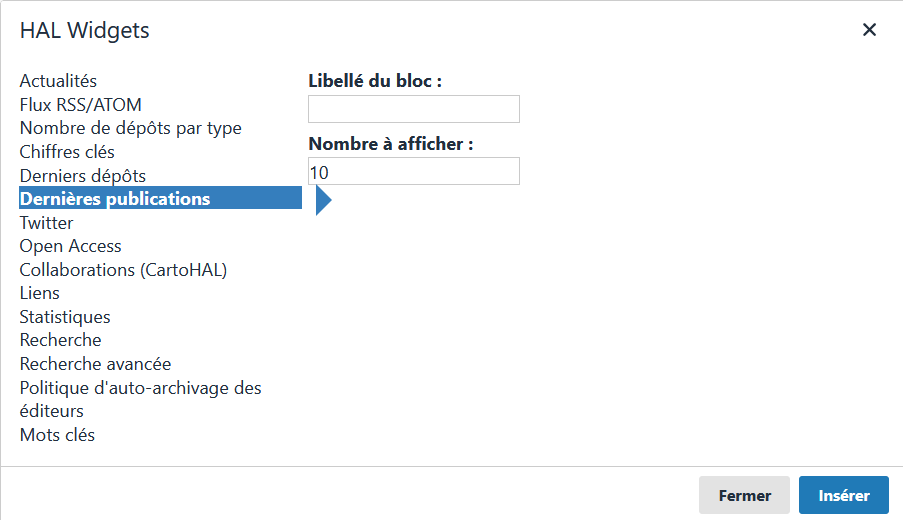The height and width of the screenshot is (520, 903).
Task: Choose the Flux RSS/ATOM widget
Action: click(x=80, y=104)
